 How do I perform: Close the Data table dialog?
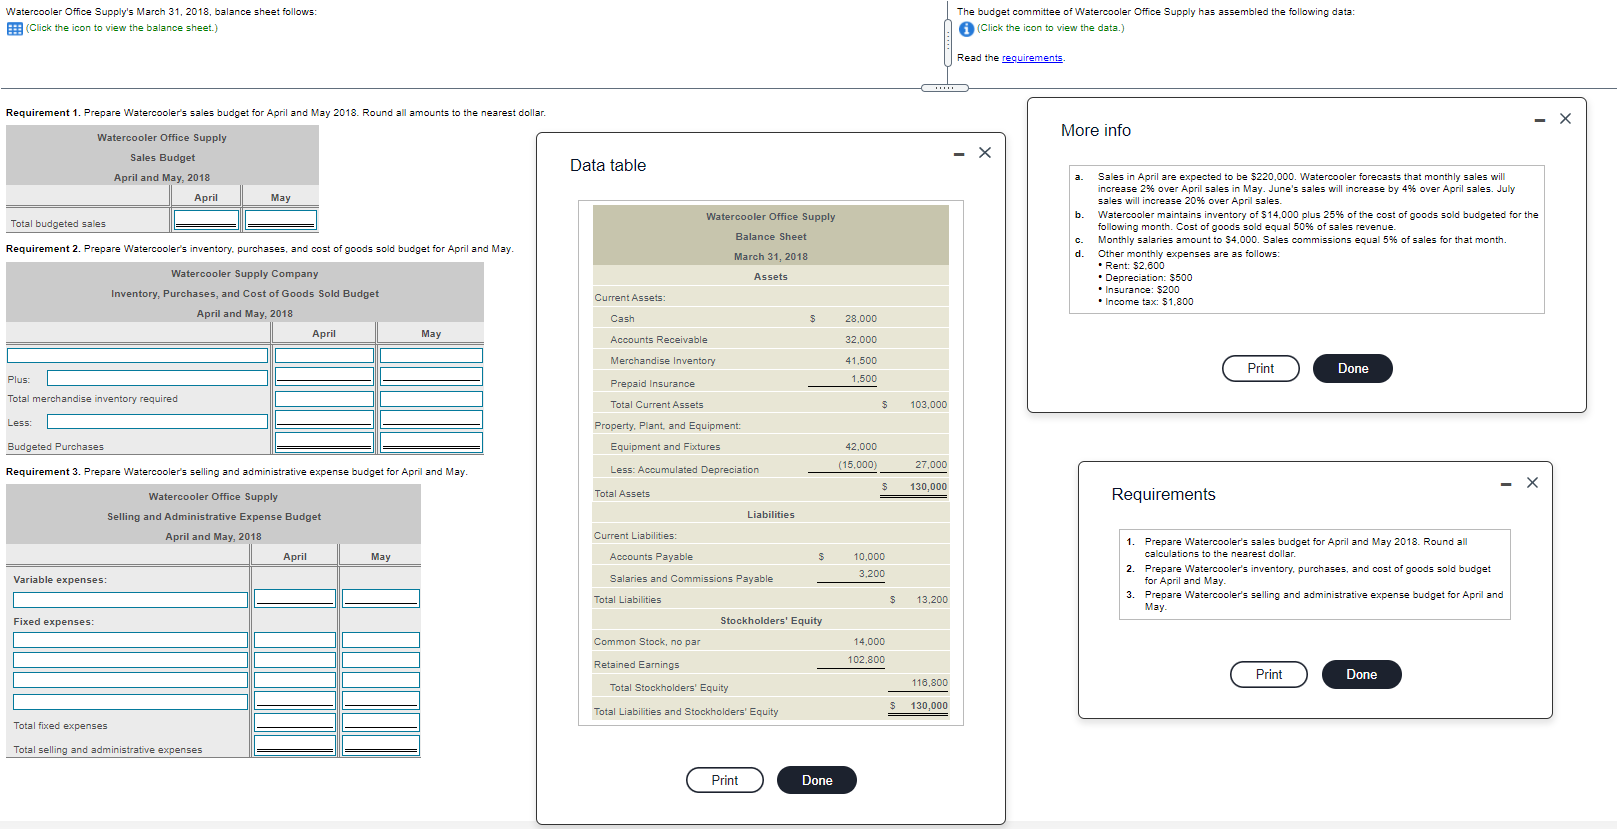point(985,153)
